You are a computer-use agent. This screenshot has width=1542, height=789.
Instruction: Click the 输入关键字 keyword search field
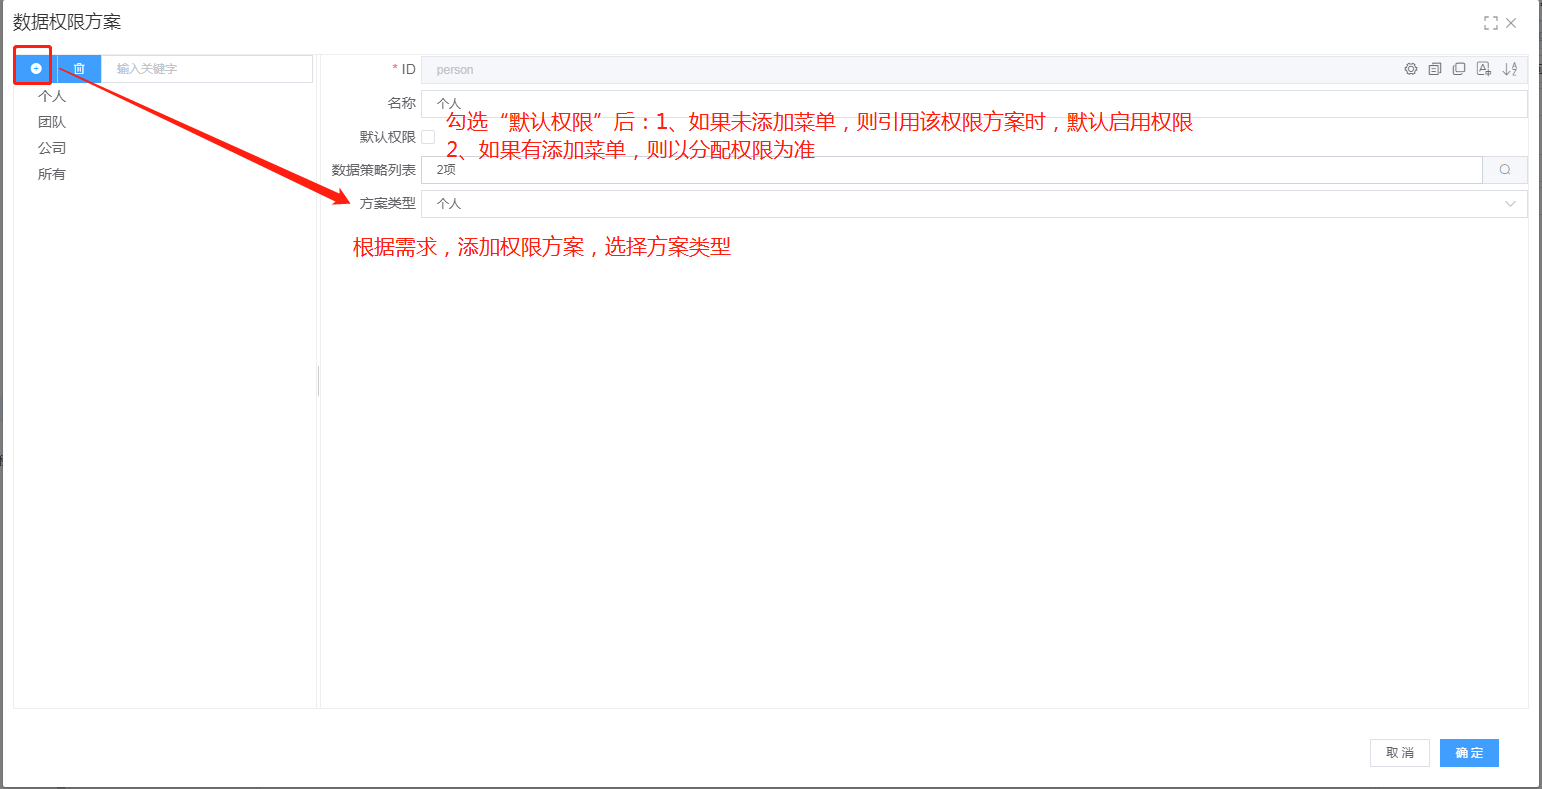(207, 69)
